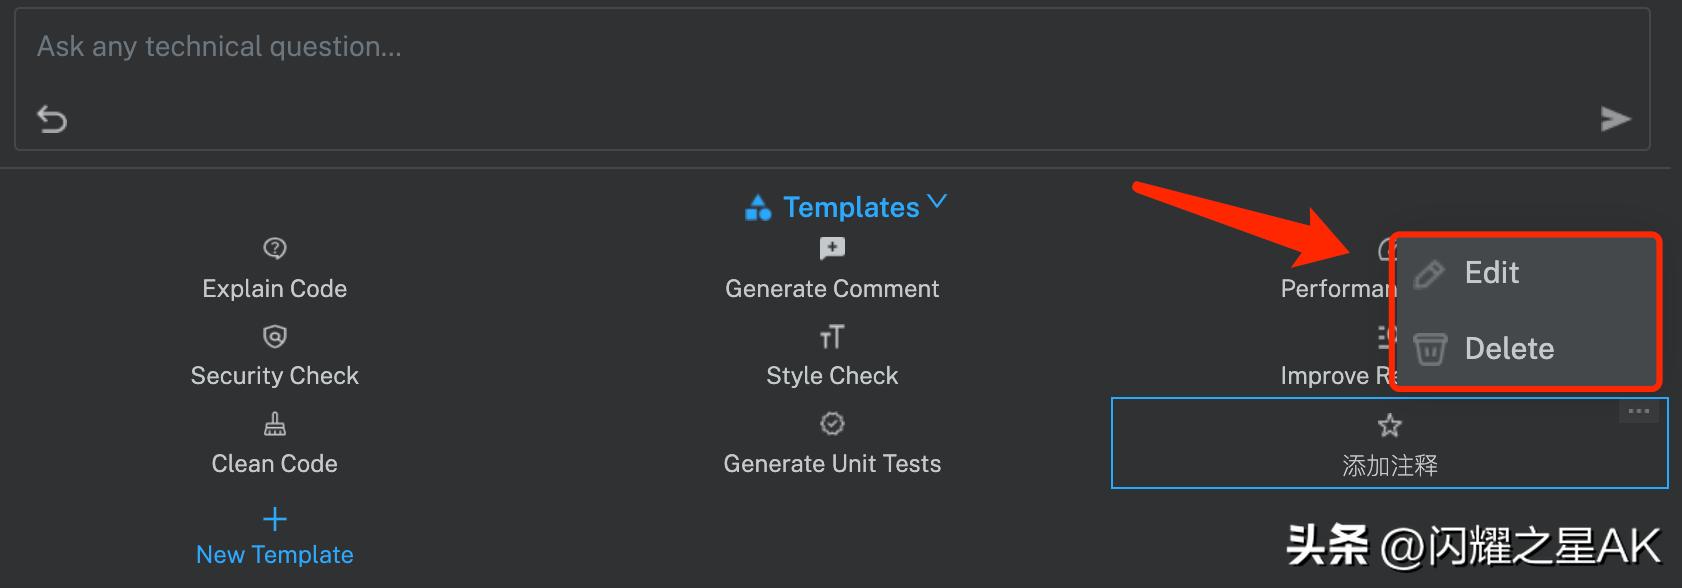Click the Style Check text-size icon

point(832,337)
